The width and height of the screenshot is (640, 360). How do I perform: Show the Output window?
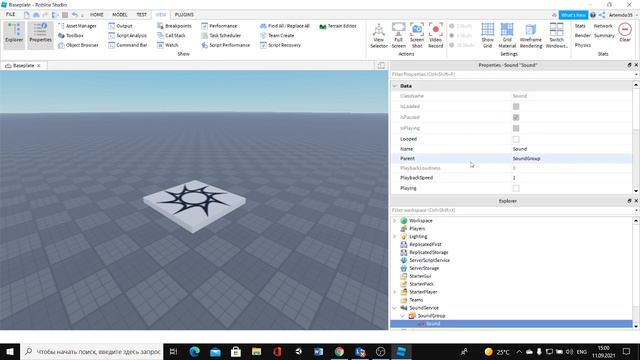120,26
